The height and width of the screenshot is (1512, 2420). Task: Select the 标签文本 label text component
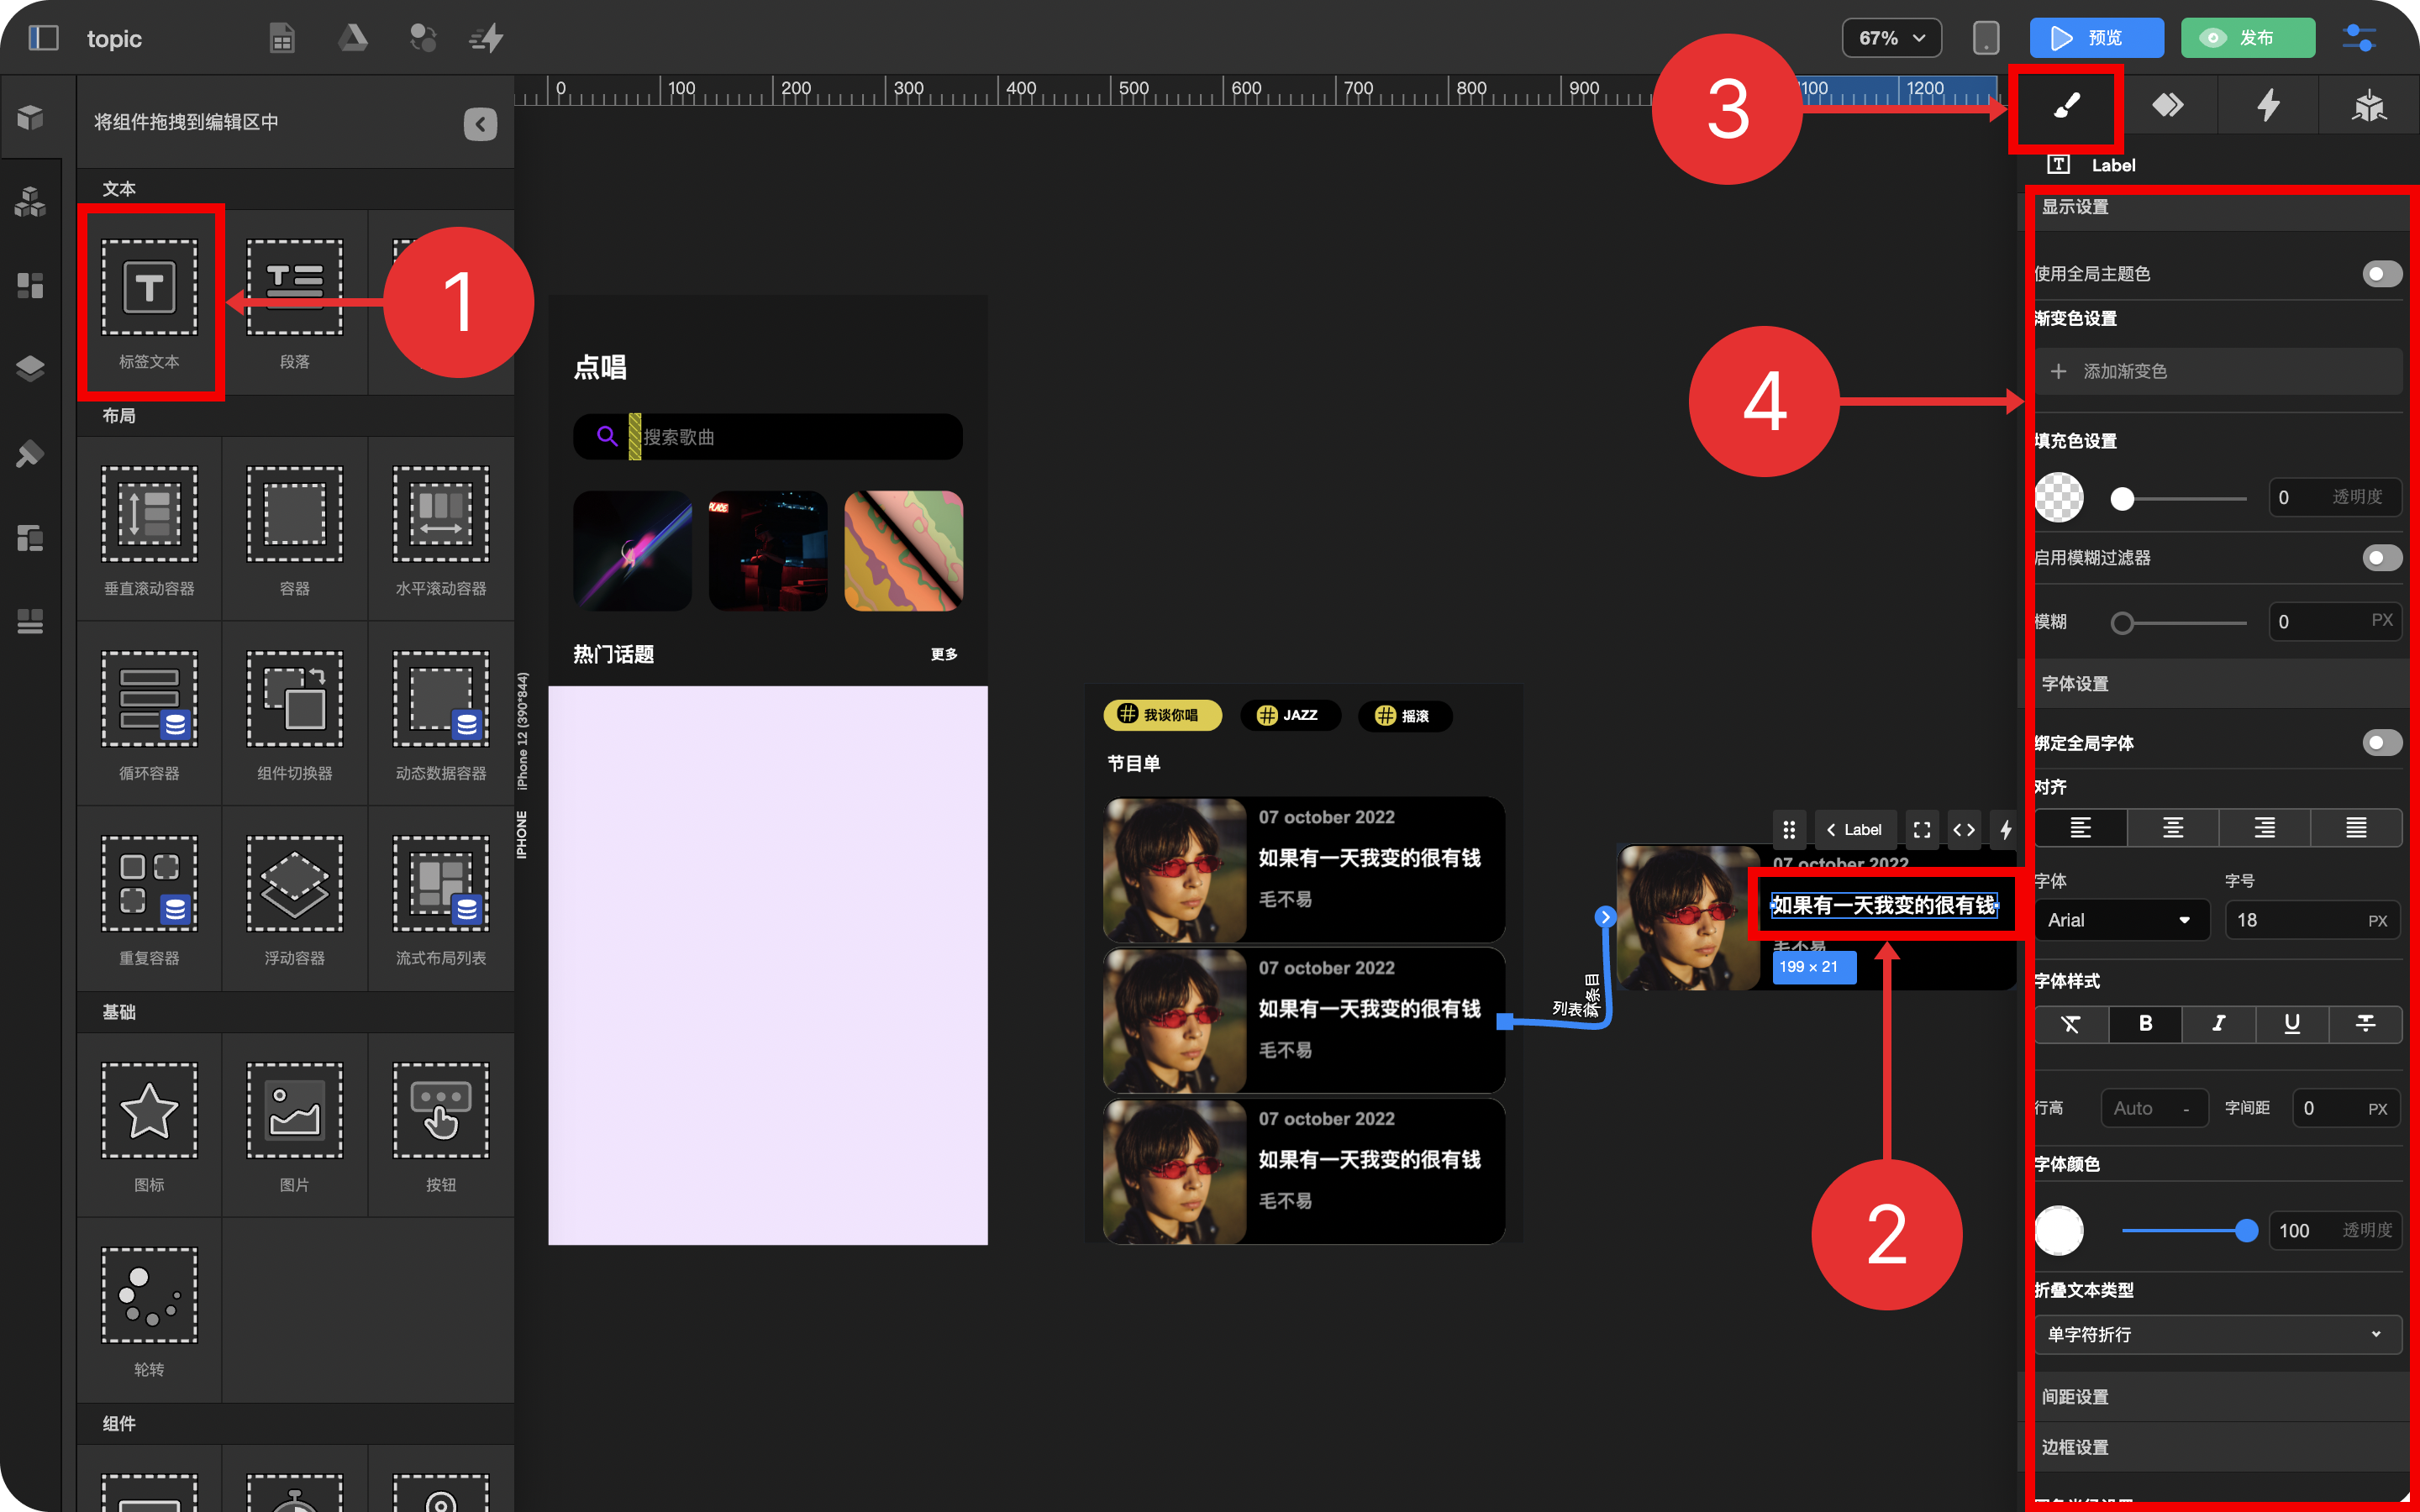(x=149, y=302)
